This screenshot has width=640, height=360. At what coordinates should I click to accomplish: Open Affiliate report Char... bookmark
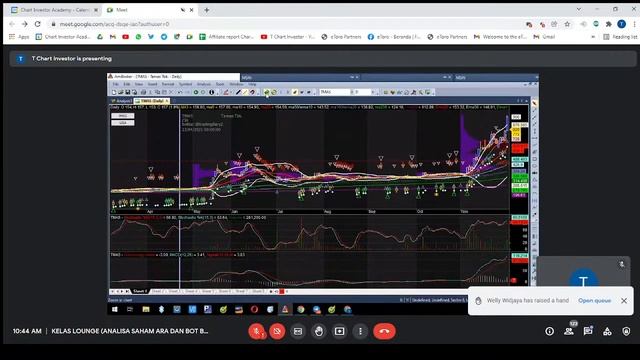[x=227, y=37]
